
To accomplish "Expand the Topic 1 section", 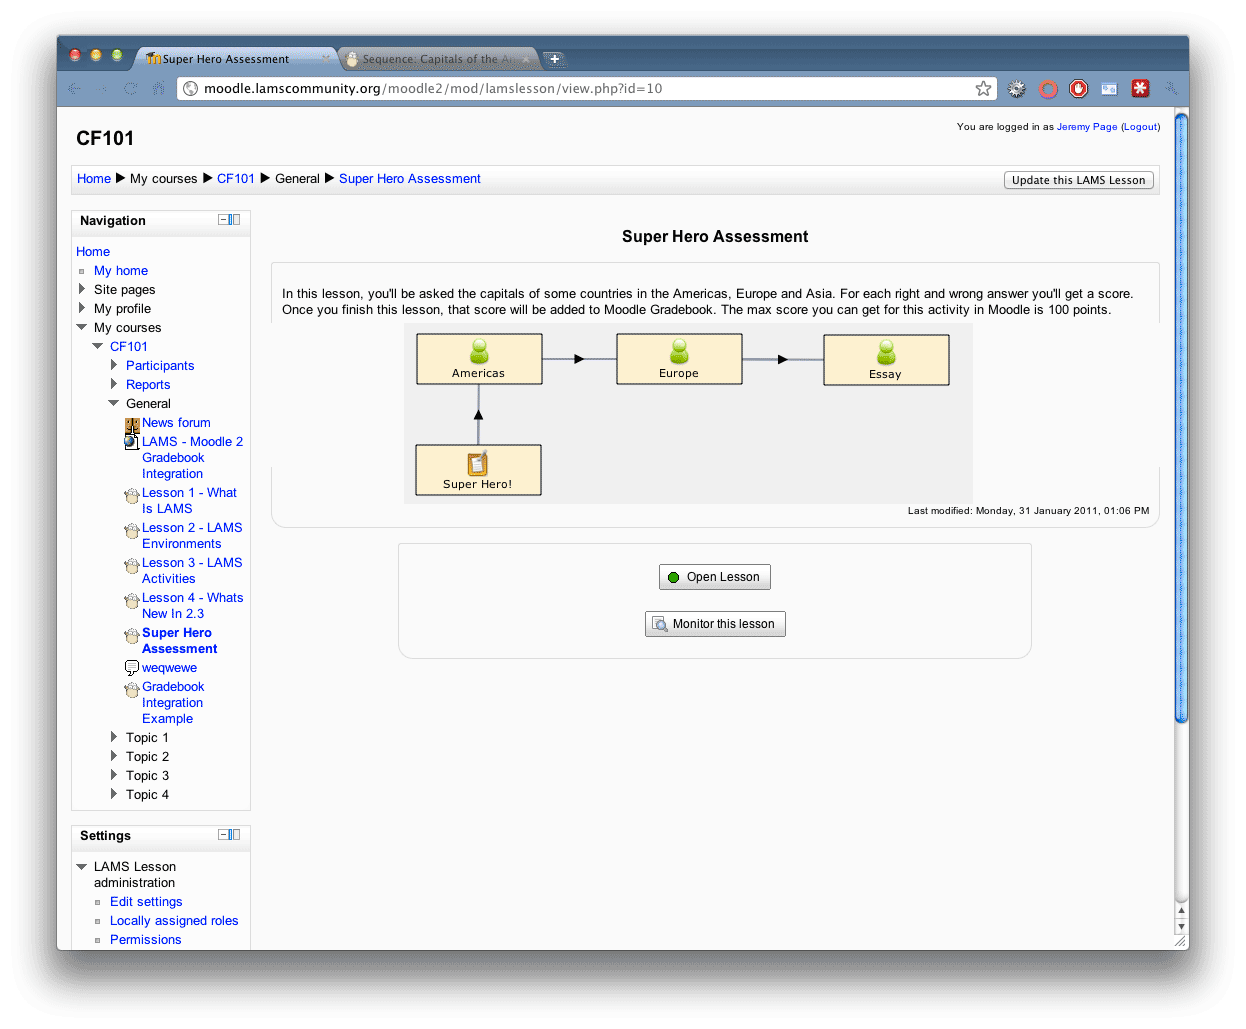I will coord(114,738).
